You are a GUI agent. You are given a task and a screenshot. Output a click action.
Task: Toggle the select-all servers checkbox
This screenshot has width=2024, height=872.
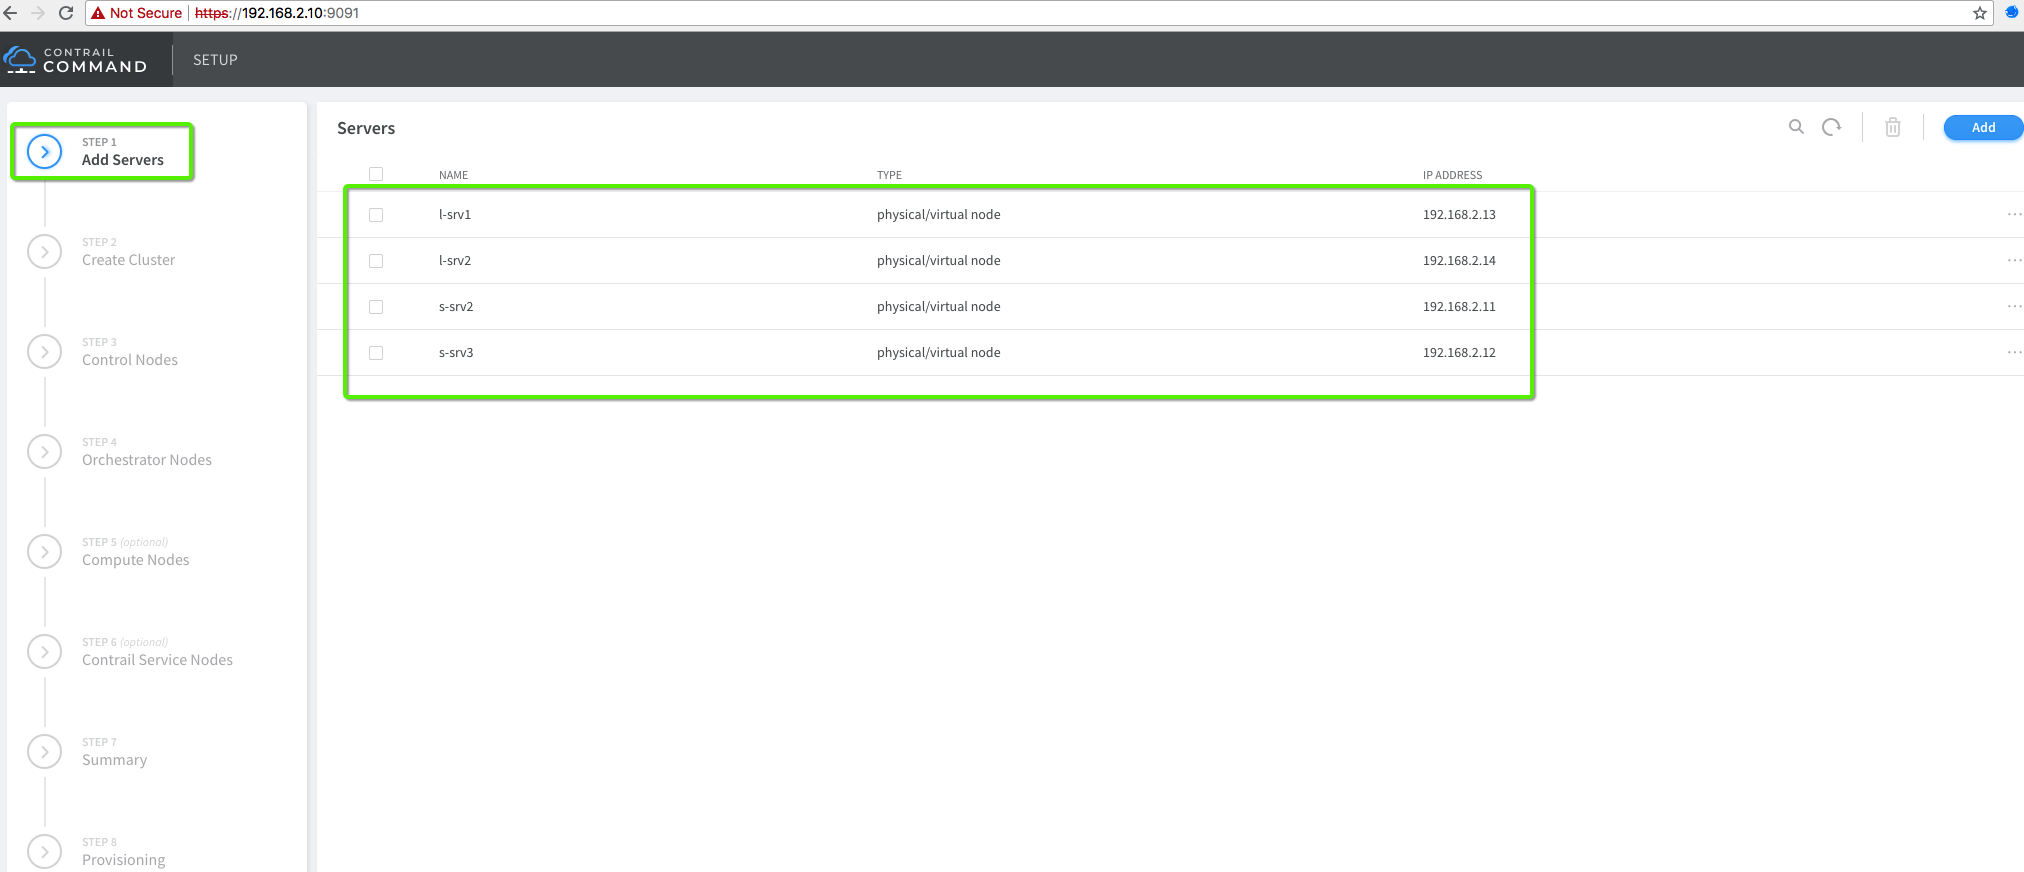(x=376, y=174)
